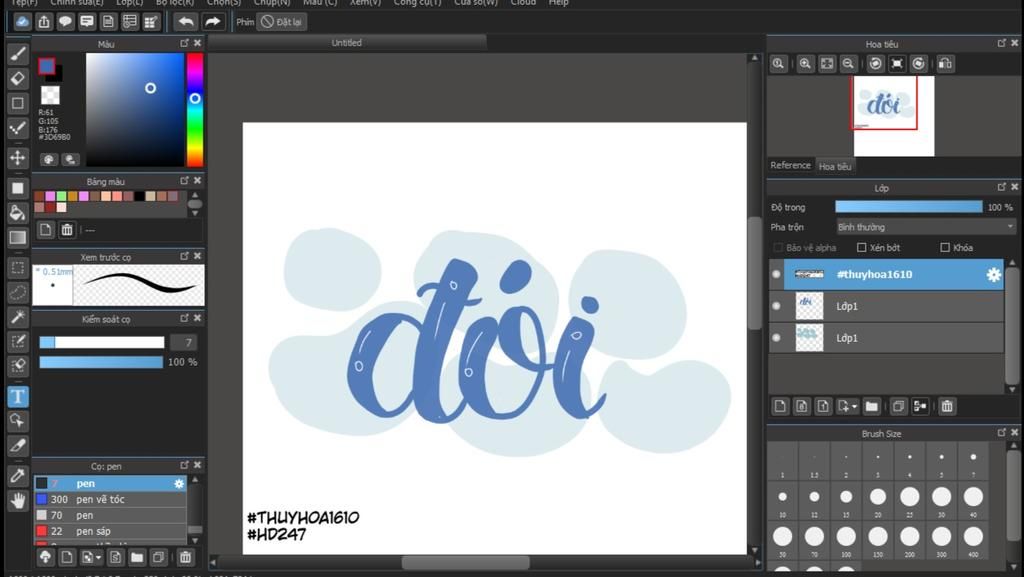Select the rectangular Selection tool
The height and width of the screenshot is (577, 1024).
coord(18,268)
